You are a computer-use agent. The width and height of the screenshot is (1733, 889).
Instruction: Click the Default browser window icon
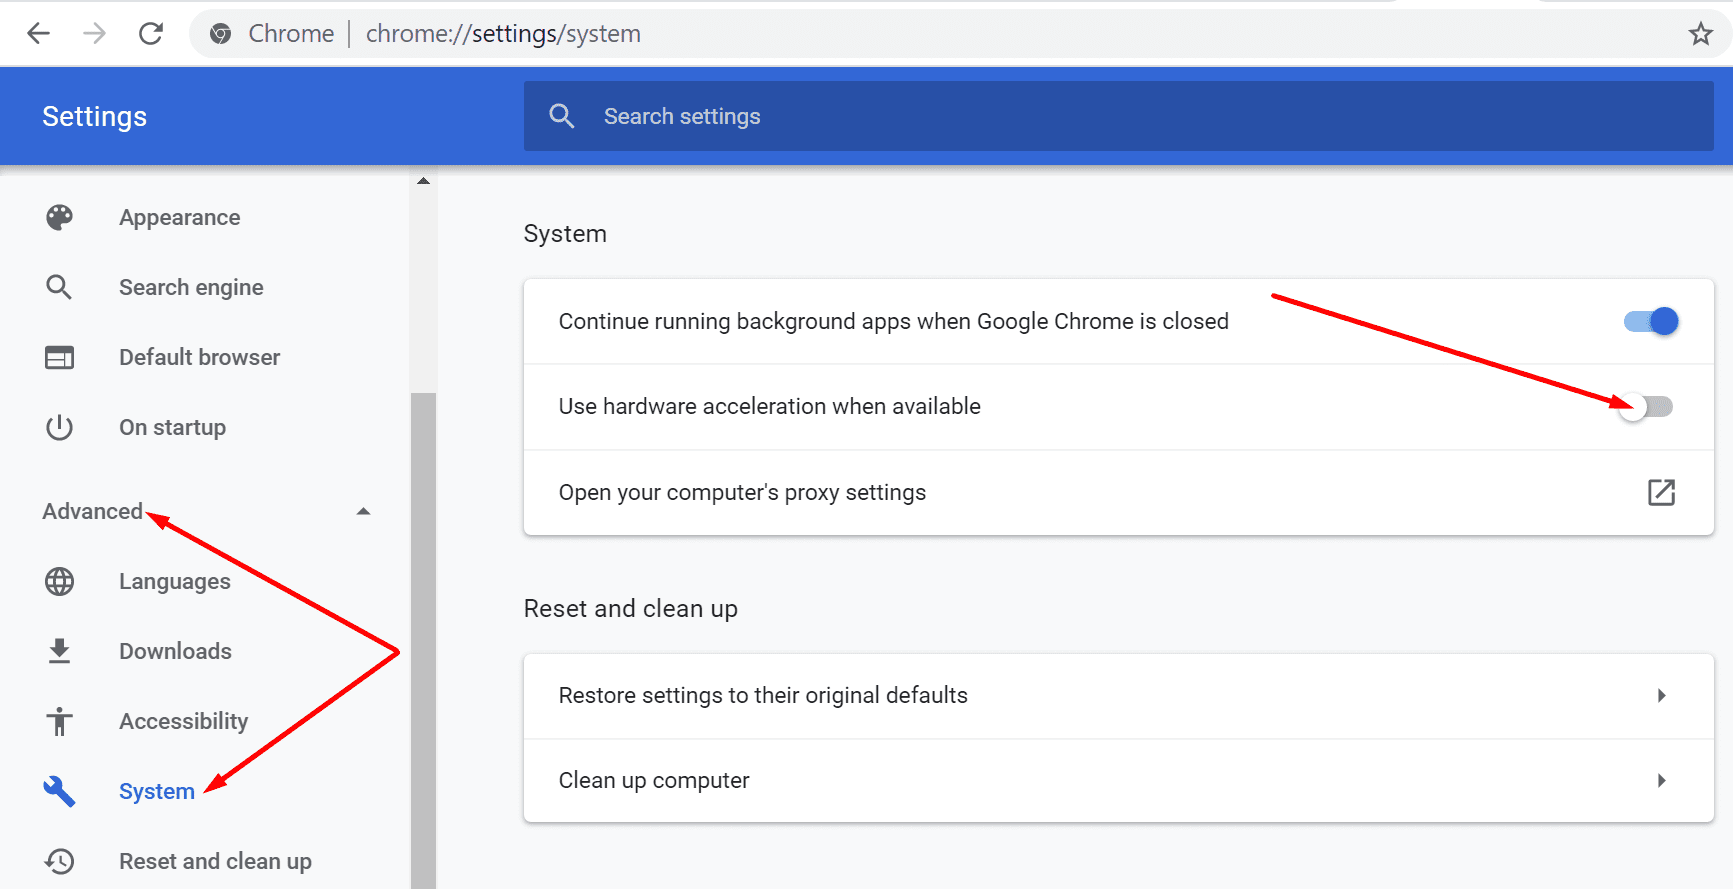click(59, 357)
